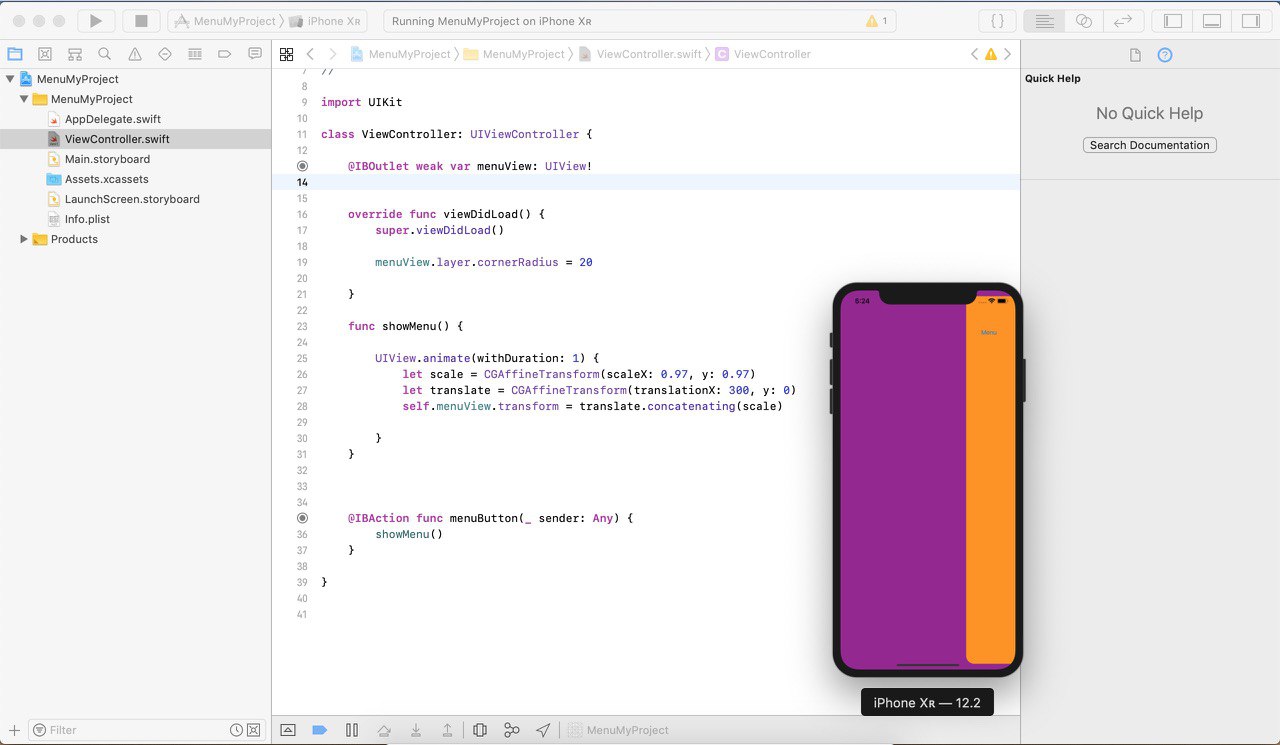Click the Search Documentation button

coord(1150,145)
